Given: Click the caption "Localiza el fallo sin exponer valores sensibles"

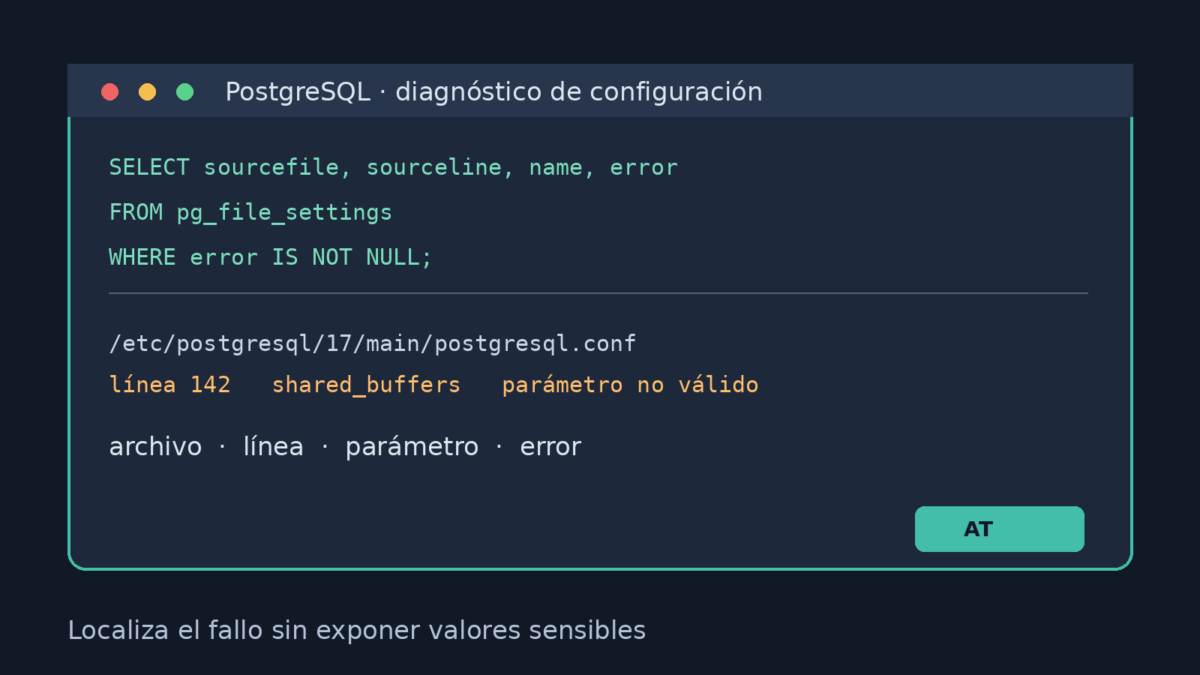Looking at the screenshot, I should [x=357, y=631].
